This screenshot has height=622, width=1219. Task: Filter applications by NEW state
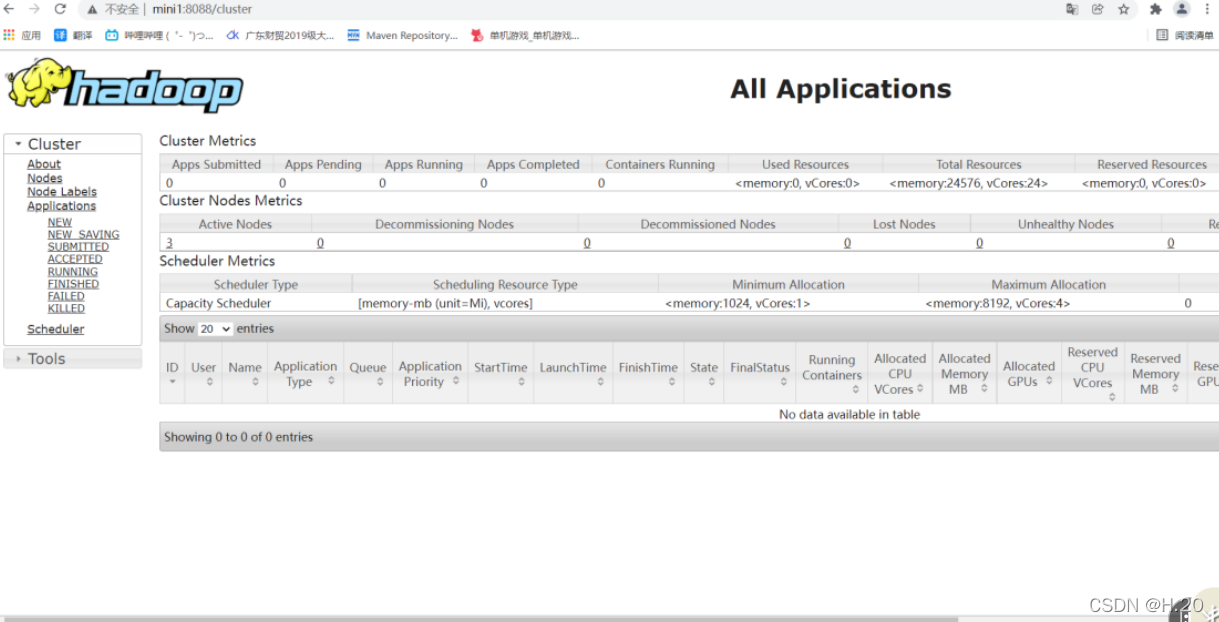pyautogui.click(x=60, y=222)
